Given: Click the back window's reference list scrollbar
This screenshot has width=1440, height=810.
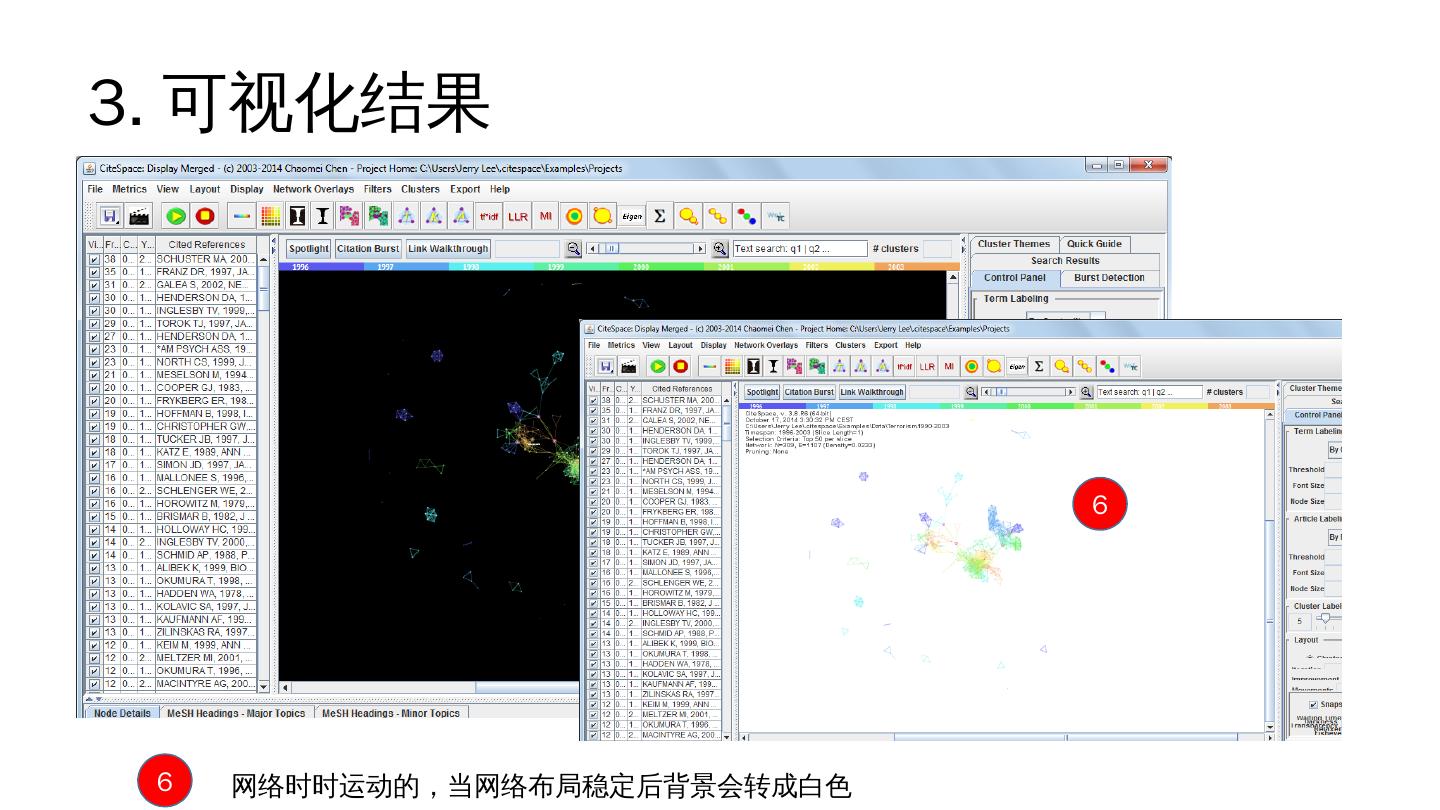Looking at the screenshot, I should [264, 472].
